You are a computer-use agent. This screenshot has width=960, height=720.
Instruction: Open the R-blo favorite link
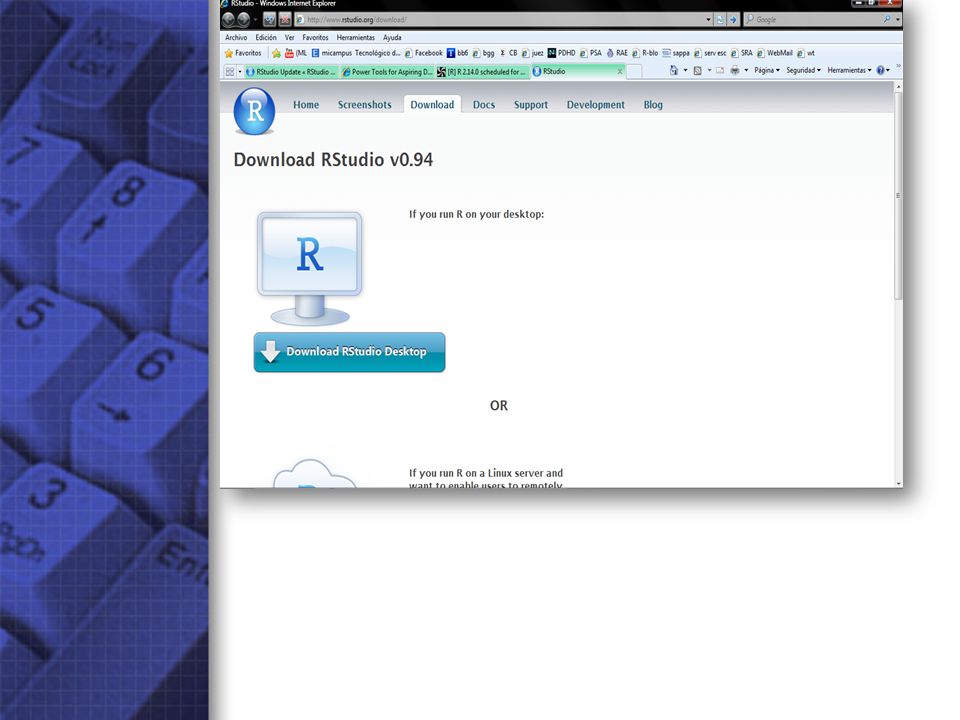pyautogui.click(x=645, y=53)
